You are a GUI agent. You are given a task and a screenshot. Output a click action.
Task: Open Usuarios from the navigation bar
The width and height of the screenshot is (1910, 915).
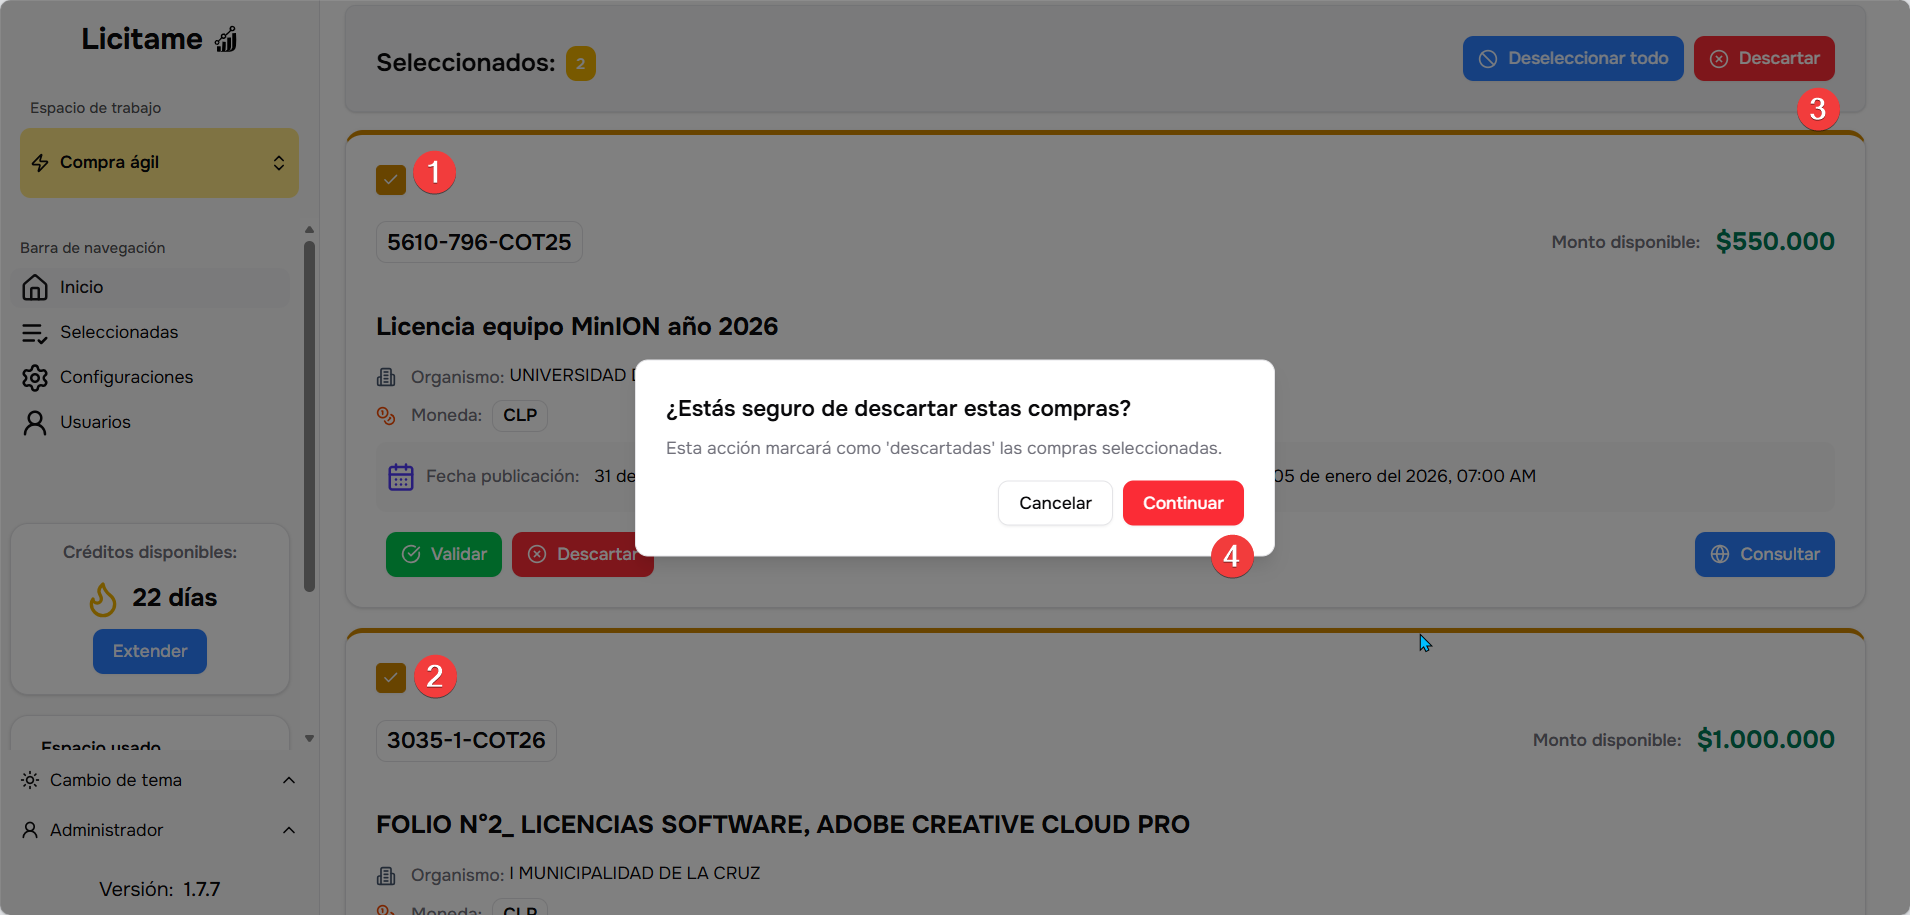(x=95, y=422)
